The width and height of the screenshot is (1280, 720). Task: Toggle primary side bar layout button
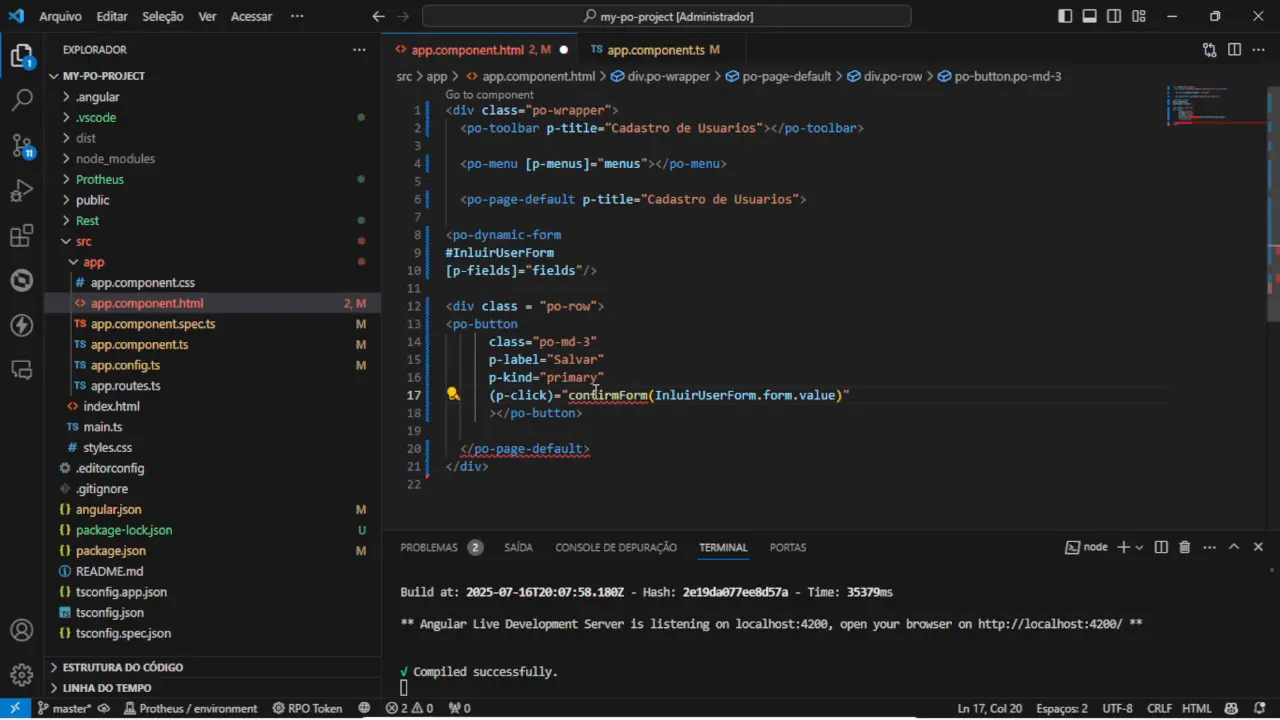[1066, 16]
